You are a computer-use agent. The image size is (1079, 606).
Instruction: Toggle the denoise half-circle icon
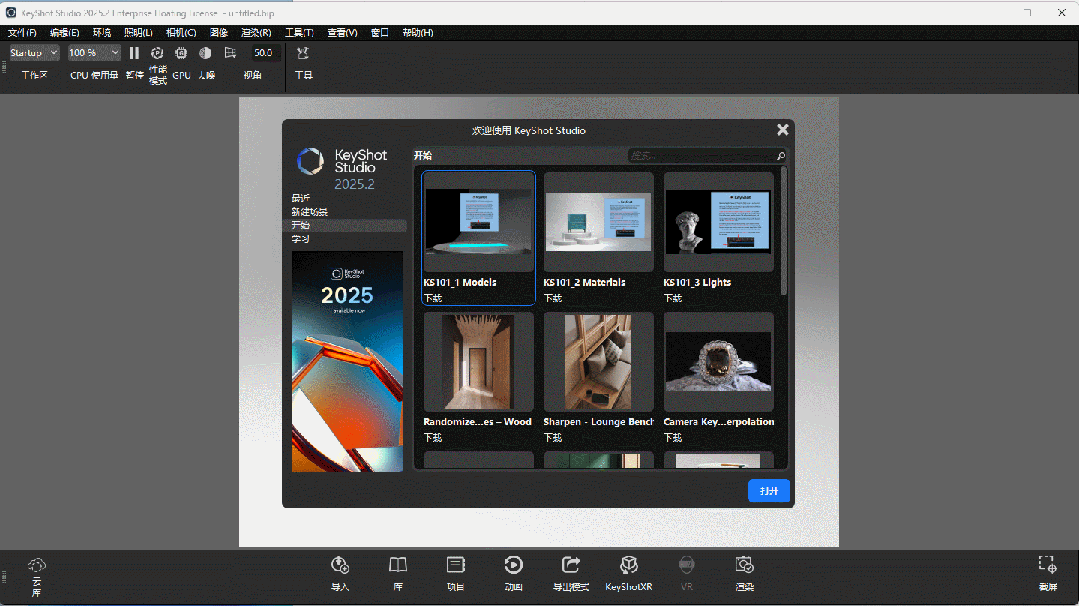tap(205, 53)
